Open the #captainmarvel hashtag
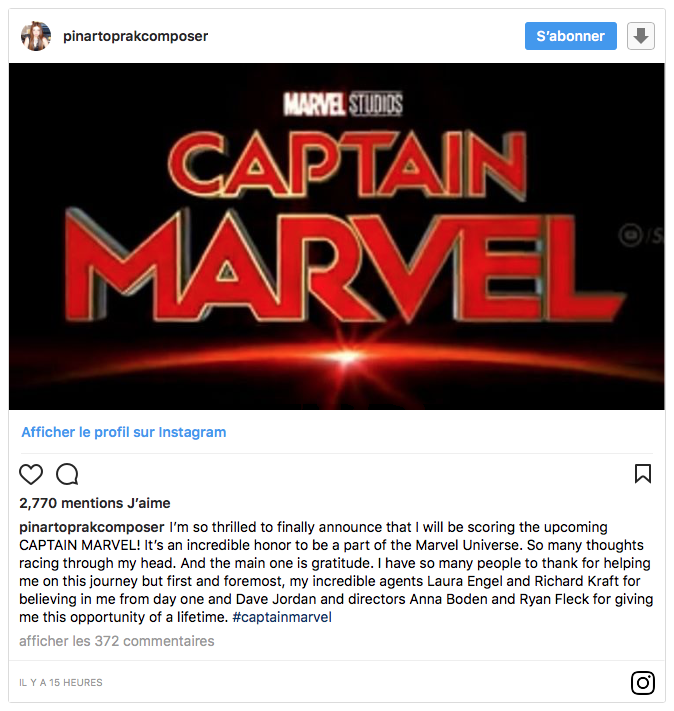 pyautogui.click(x=282, y=617)
